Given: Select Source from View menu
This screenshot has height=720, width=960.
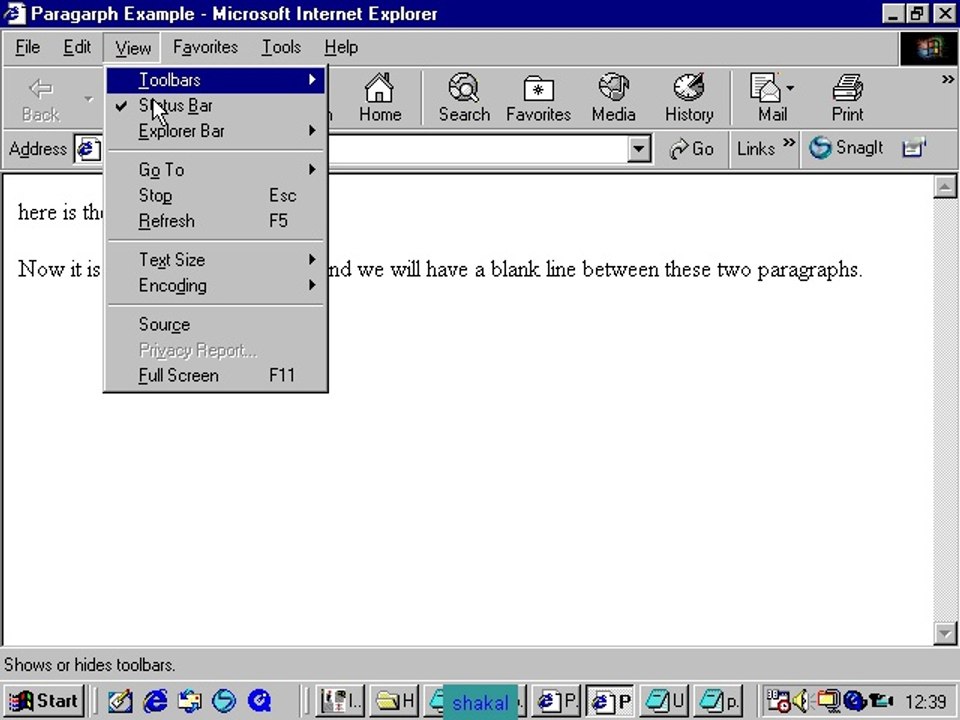Looking at the screenshot, I should coord(216,324).
